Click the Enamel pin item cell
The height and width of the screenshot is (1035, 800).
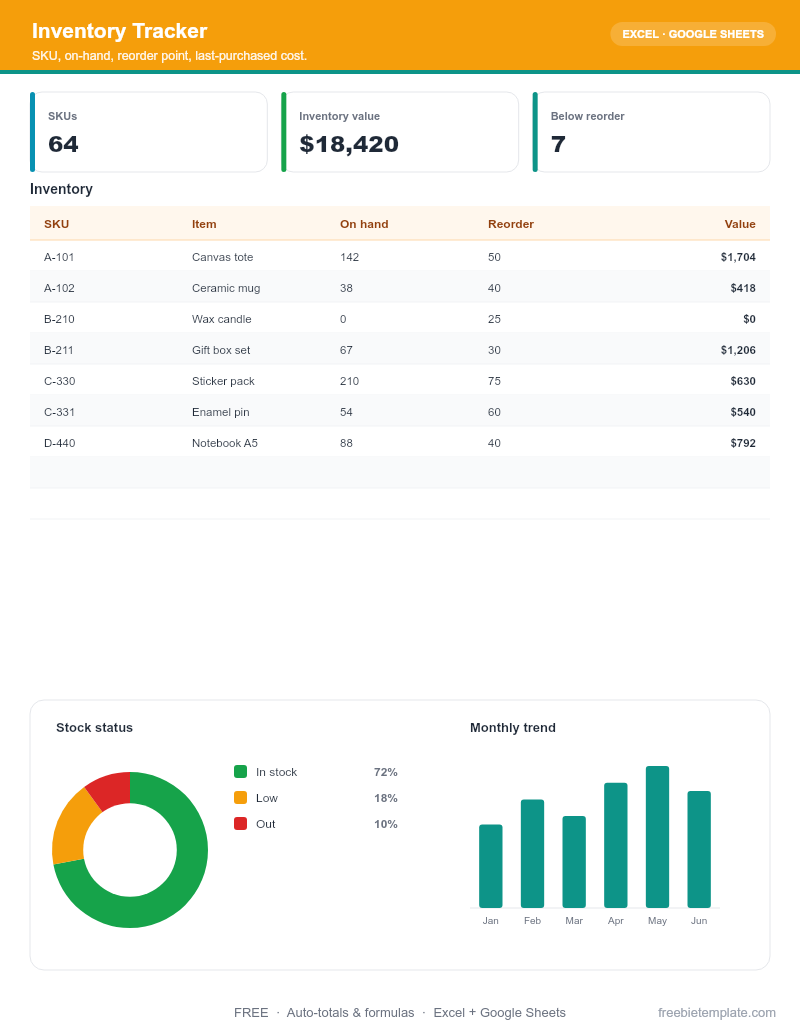pos(220,413)
